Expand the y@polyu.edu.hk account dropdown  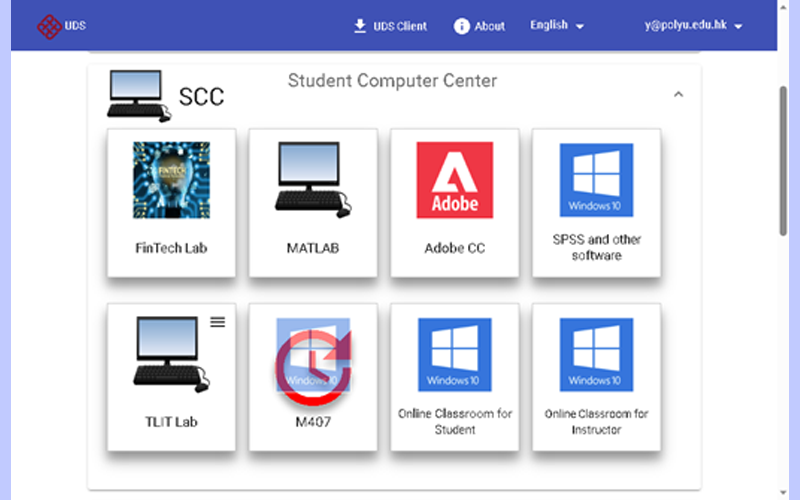tap(694, 26)
